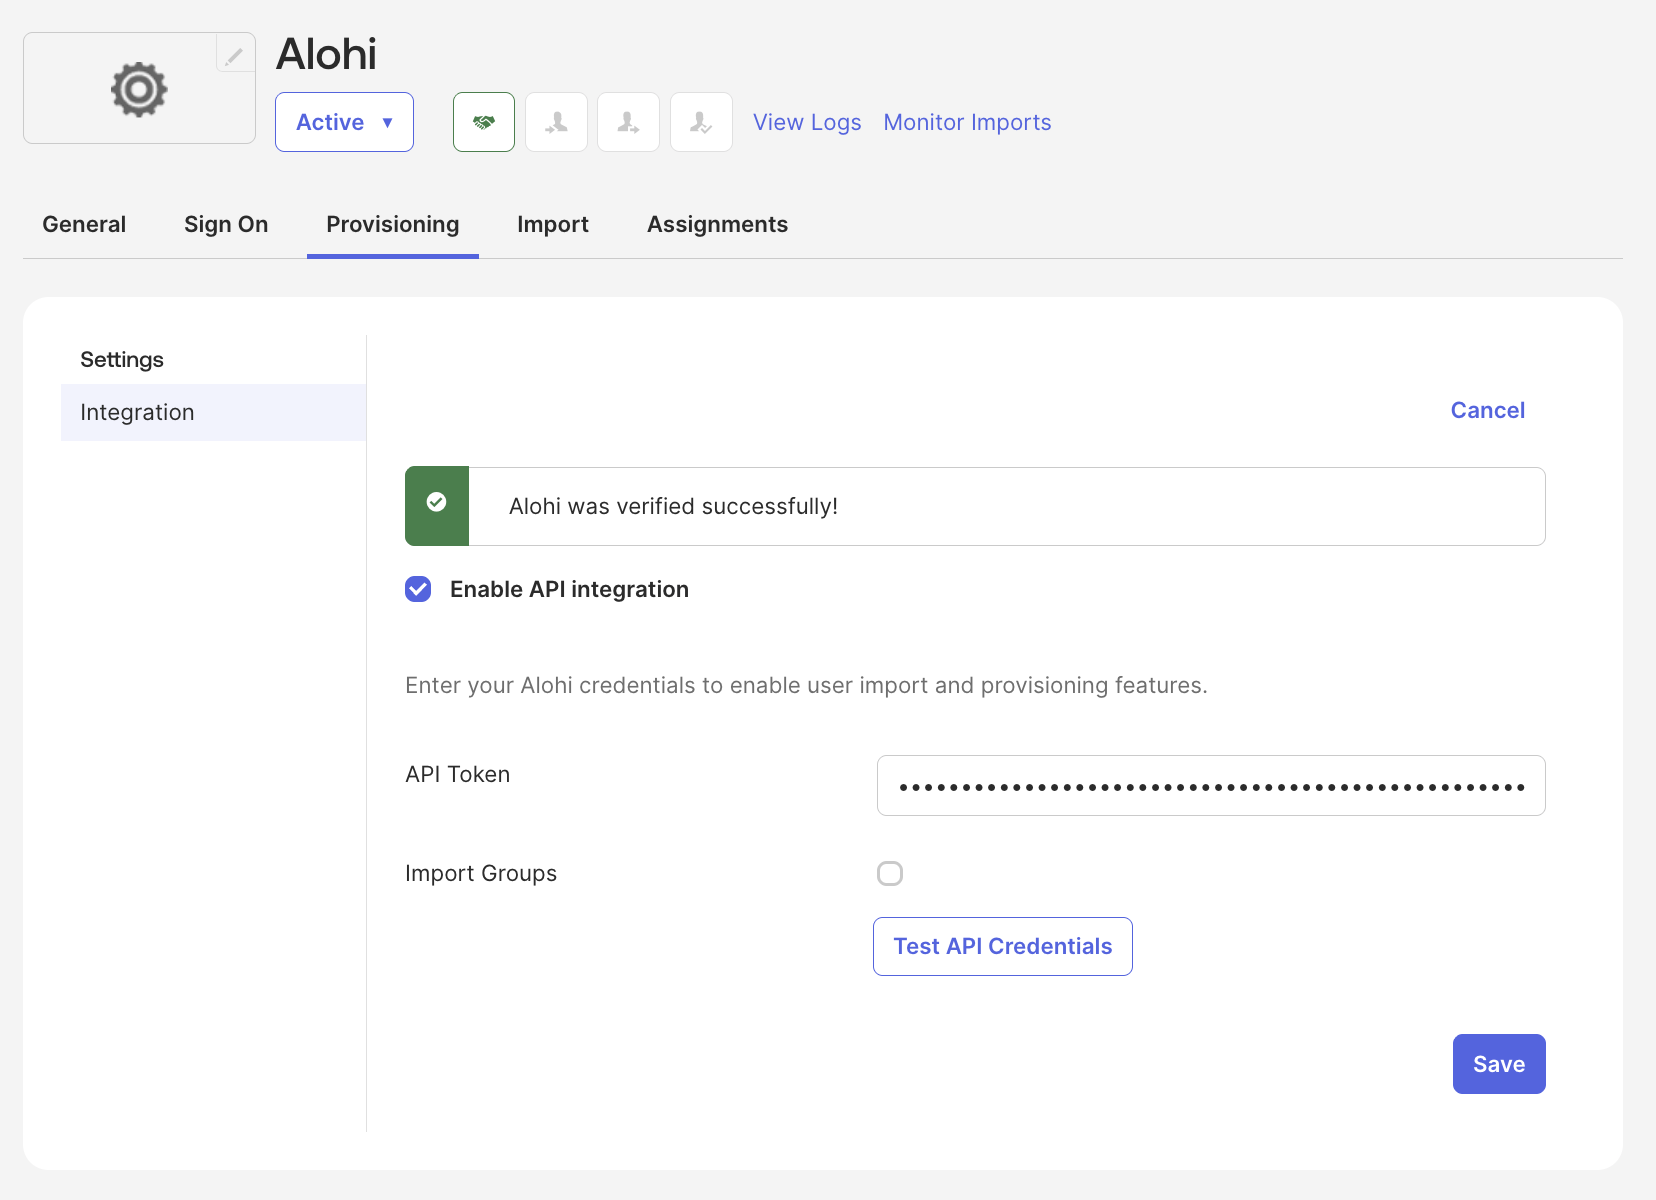1656x1200 pixels.
Task: Click the user icon with outgoing arrow
Action: tap(628, 122)
